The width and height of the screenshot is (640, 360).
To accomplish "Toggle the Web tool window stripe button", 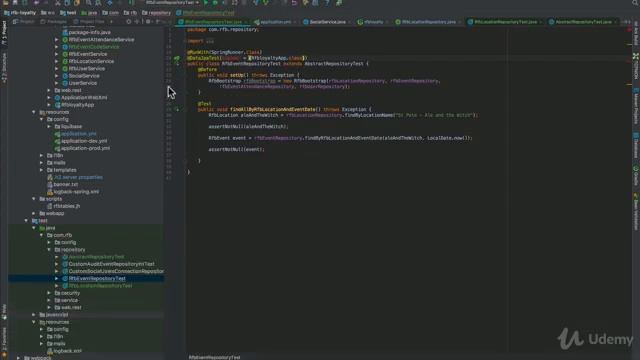I will point(4,311).
